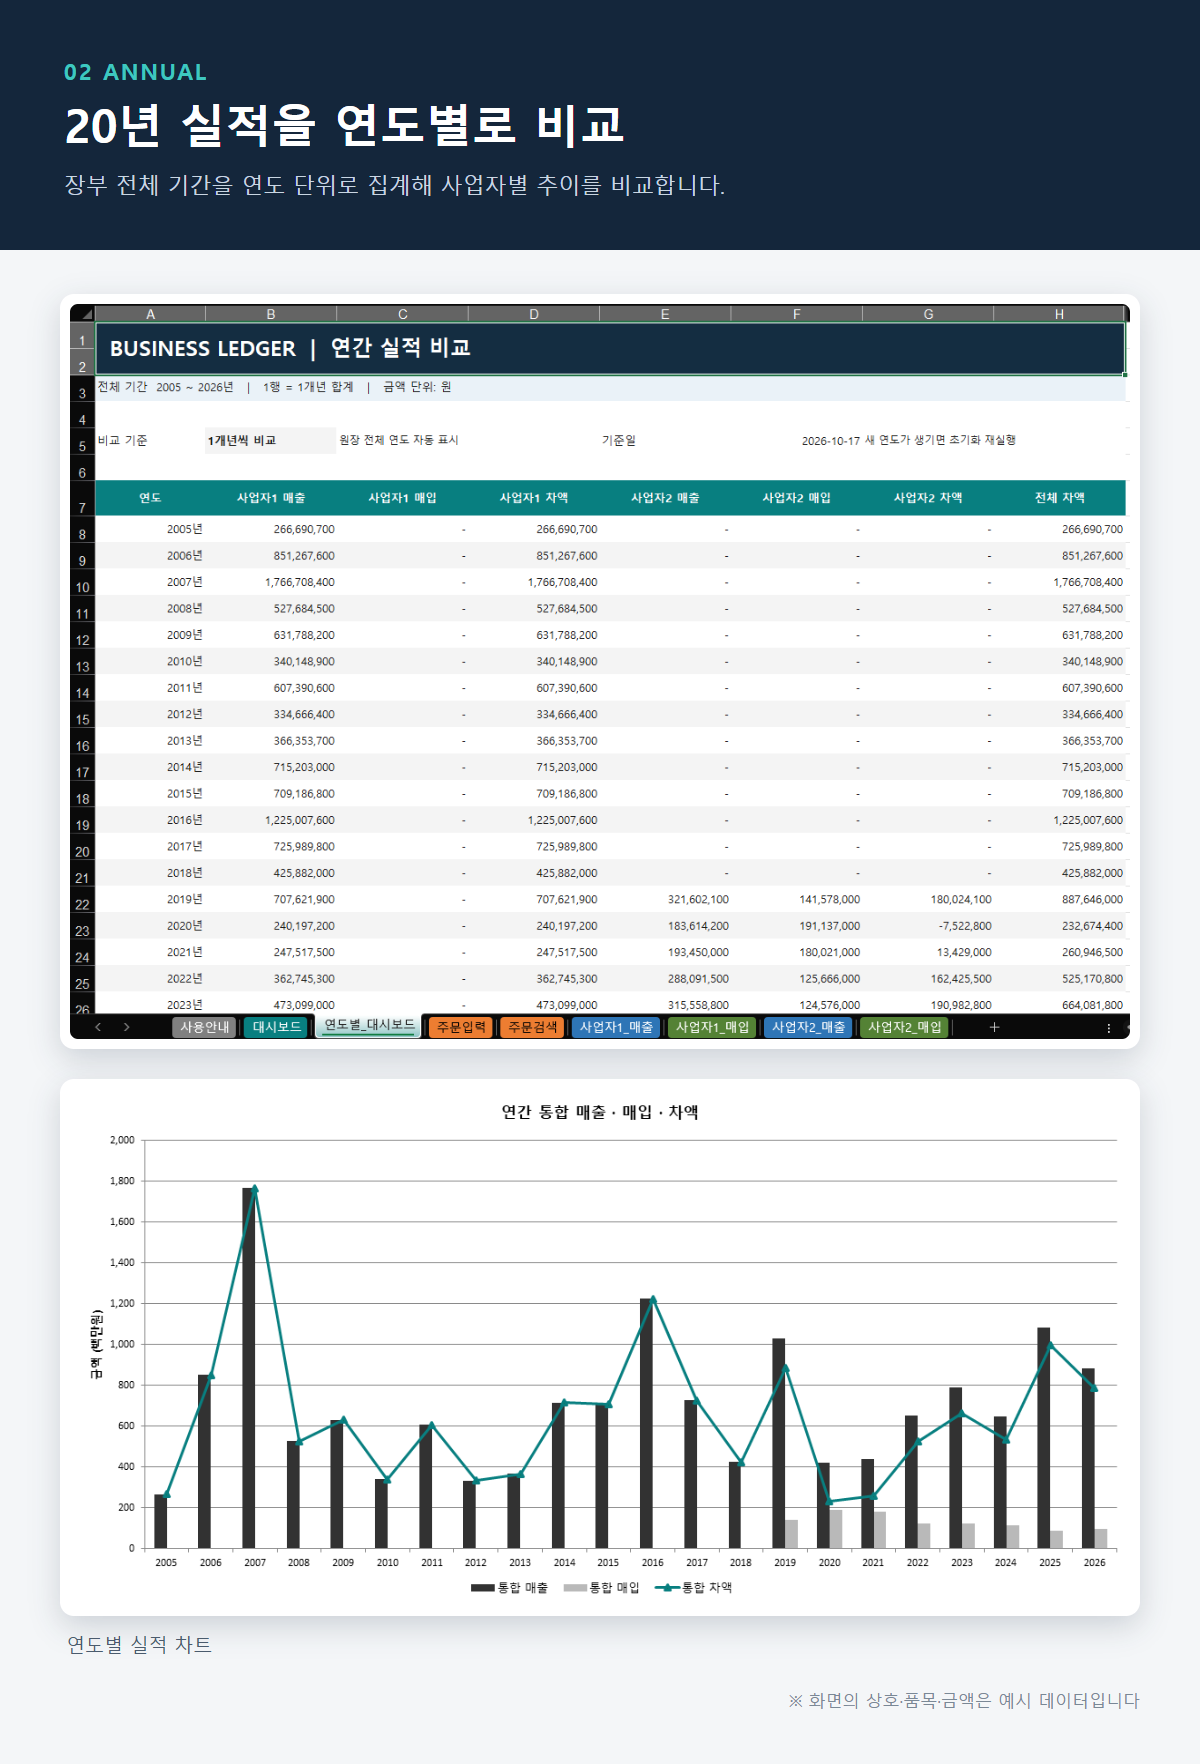1200x1764 pixels.
Task: Click the 사업자1 매입 column header
Action: coord(402,498)
